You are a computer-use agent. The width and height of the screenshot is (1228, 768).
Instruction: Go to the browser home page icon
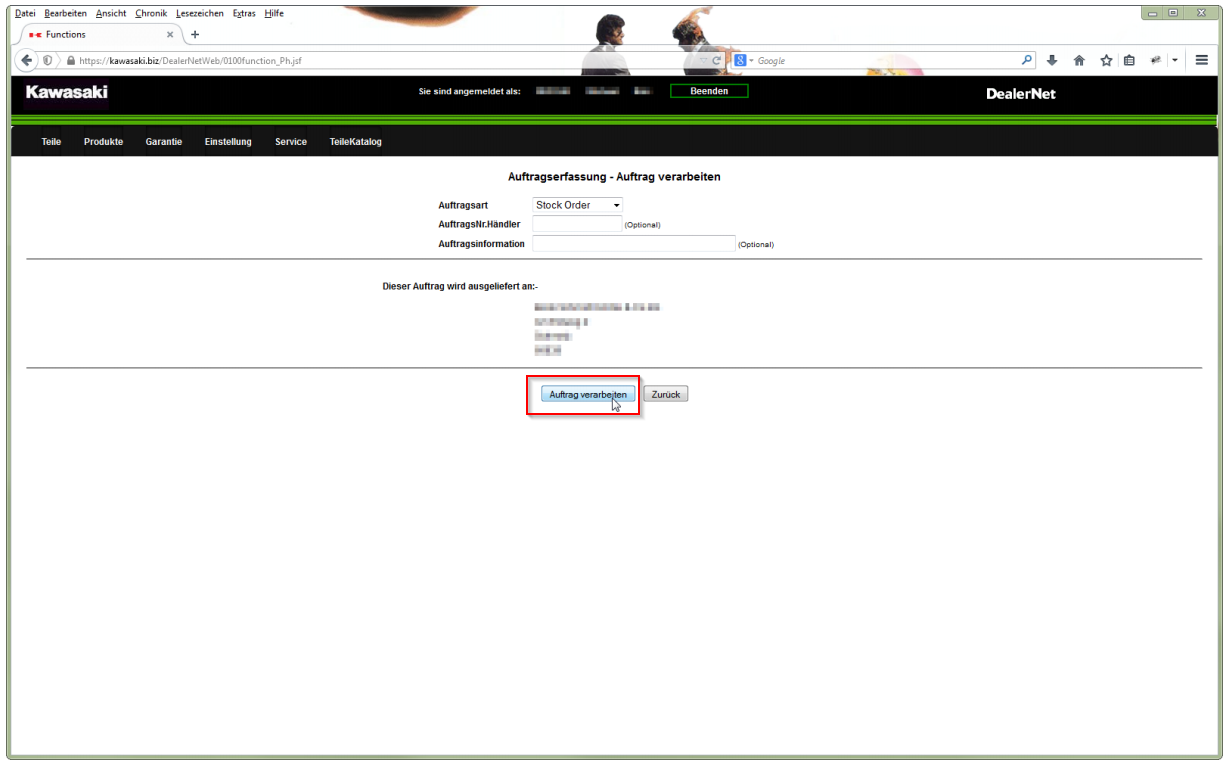(1079, 60)
